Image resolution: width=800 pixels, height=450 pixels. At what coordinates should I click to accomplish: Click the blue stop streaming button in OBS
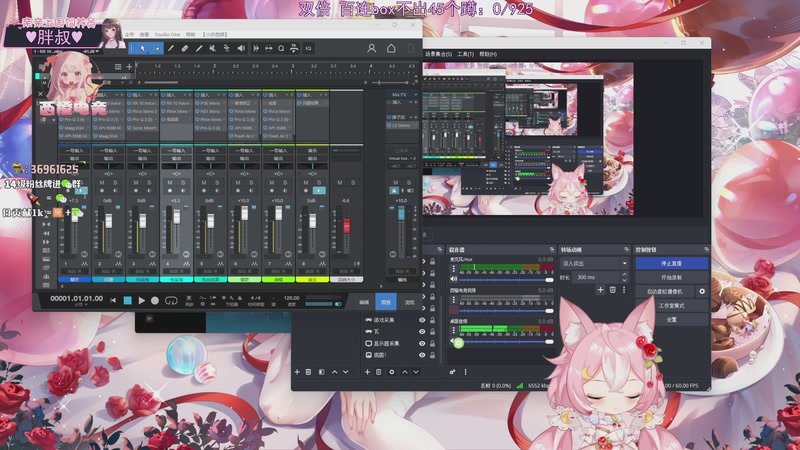click(x=671, y=263)
